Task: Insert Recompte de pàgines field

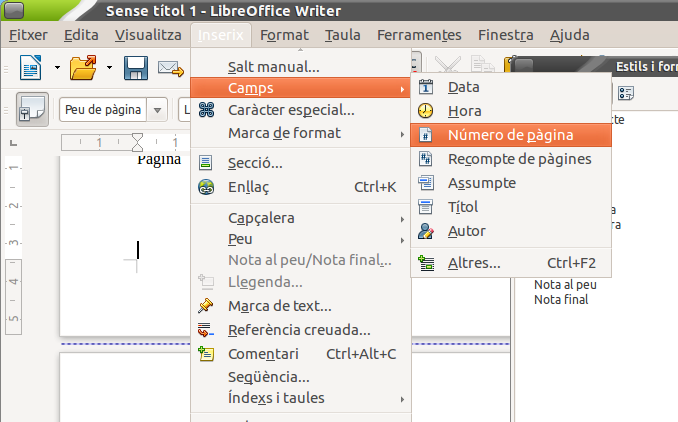Action: pyautogui.click(x=511, y=159)
